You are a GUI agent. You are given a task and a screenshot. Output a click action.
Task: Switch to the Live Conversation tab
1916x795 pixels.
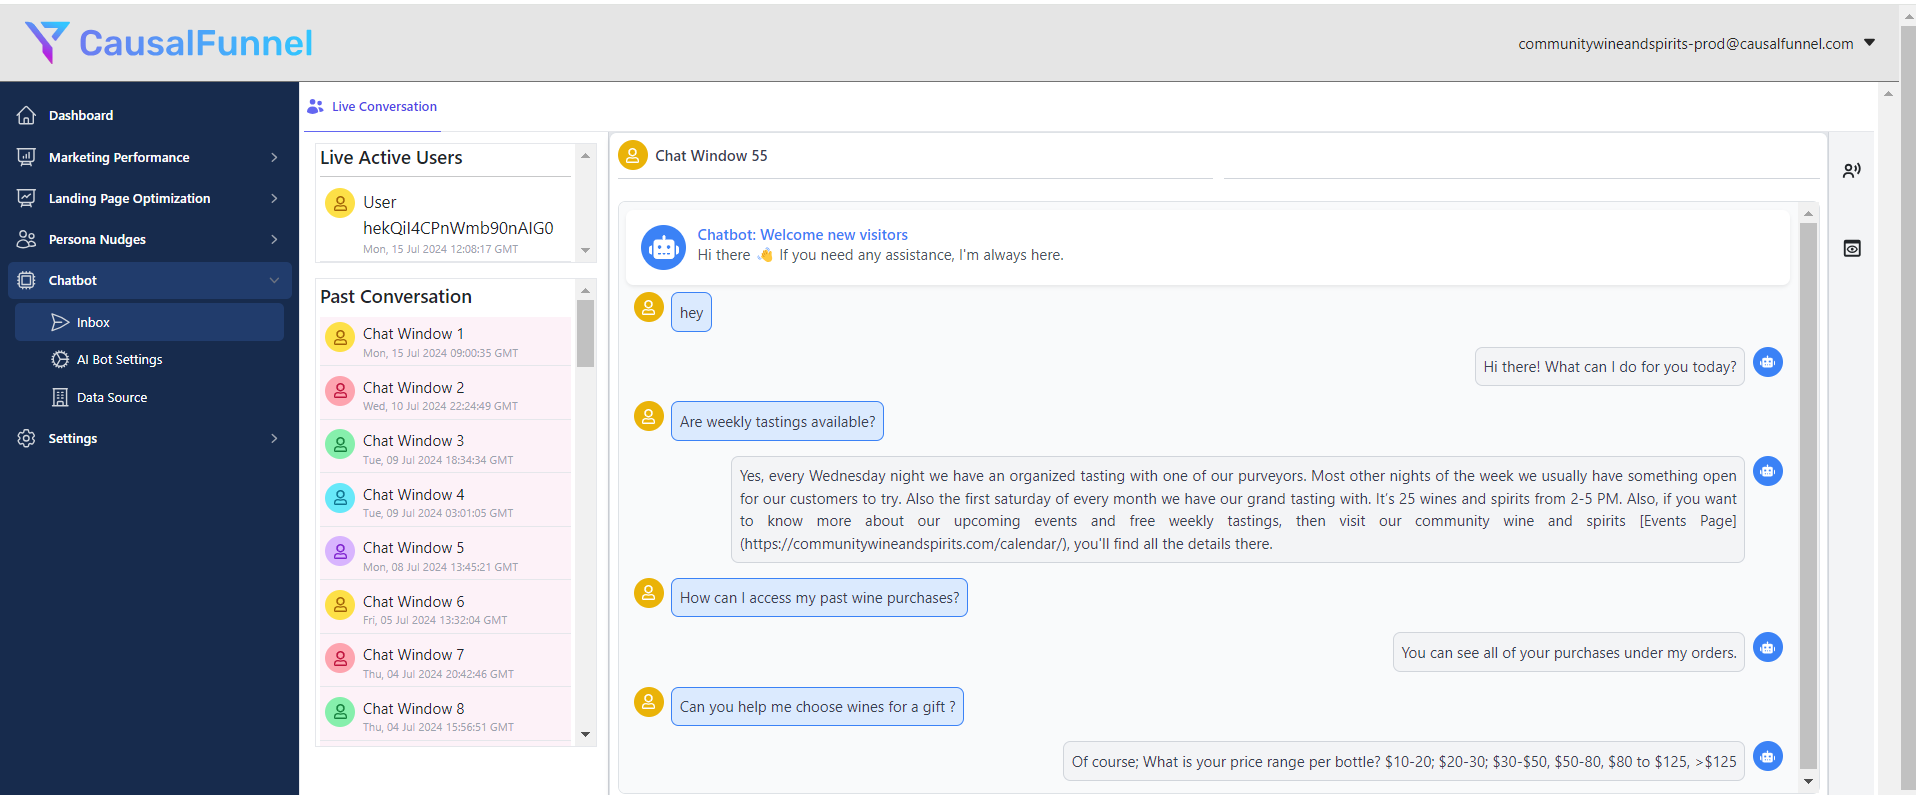[x=372, y=106]
